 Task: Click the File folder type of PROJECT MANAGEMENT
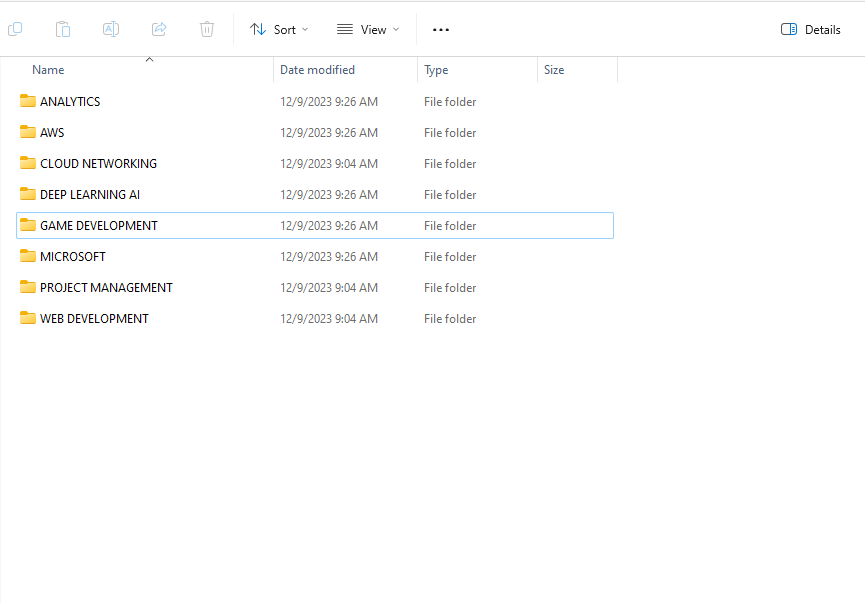pos(450,287)
